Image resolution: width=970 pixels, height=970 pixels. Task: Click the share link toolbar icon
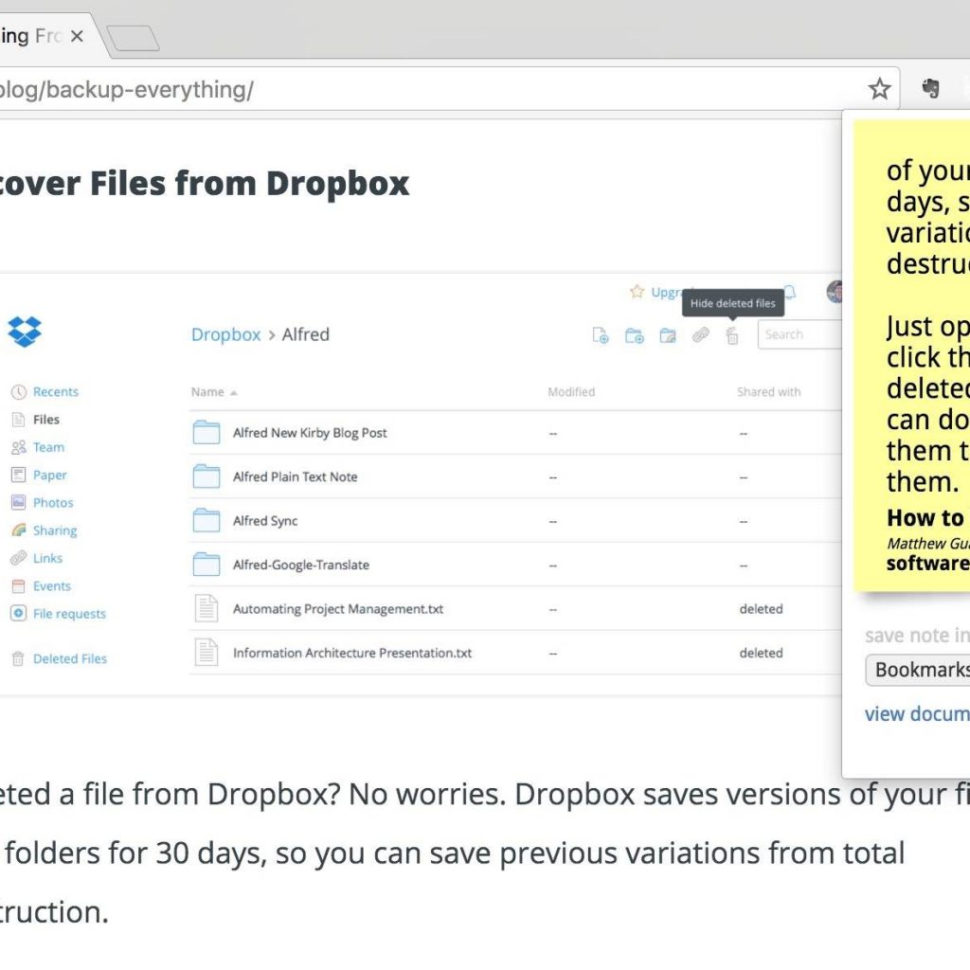click(700, 335)
